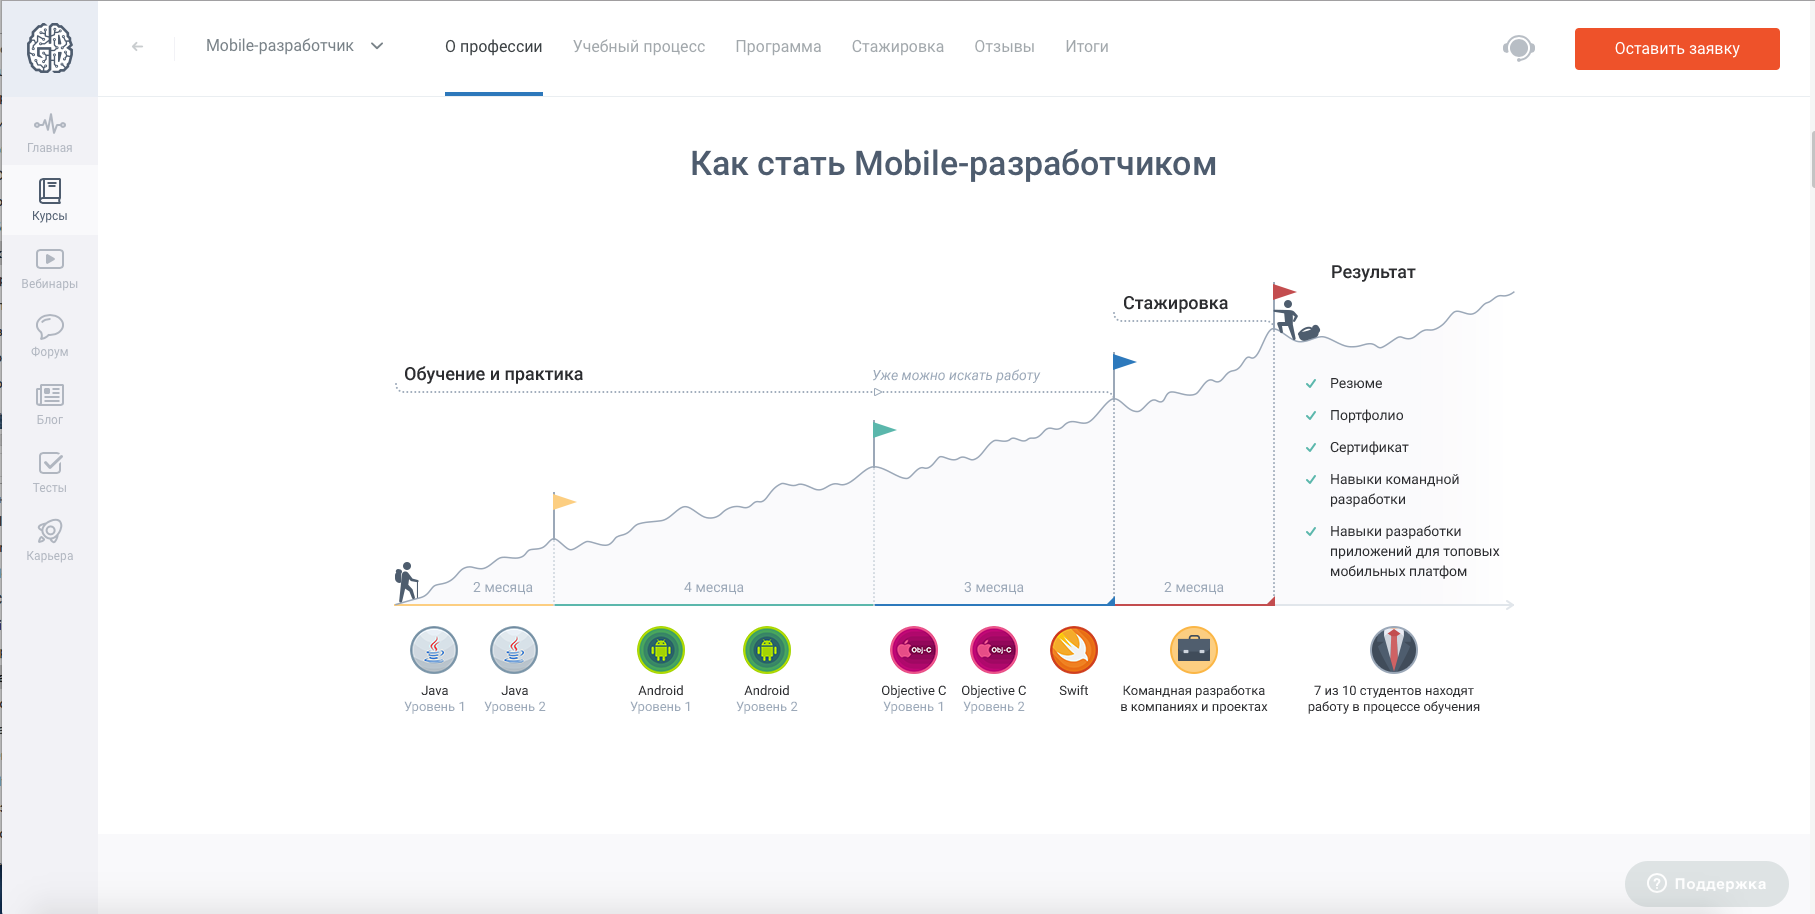Open the Программа tab
Viewport: 1815px width, 914px height.
(778, 47)
